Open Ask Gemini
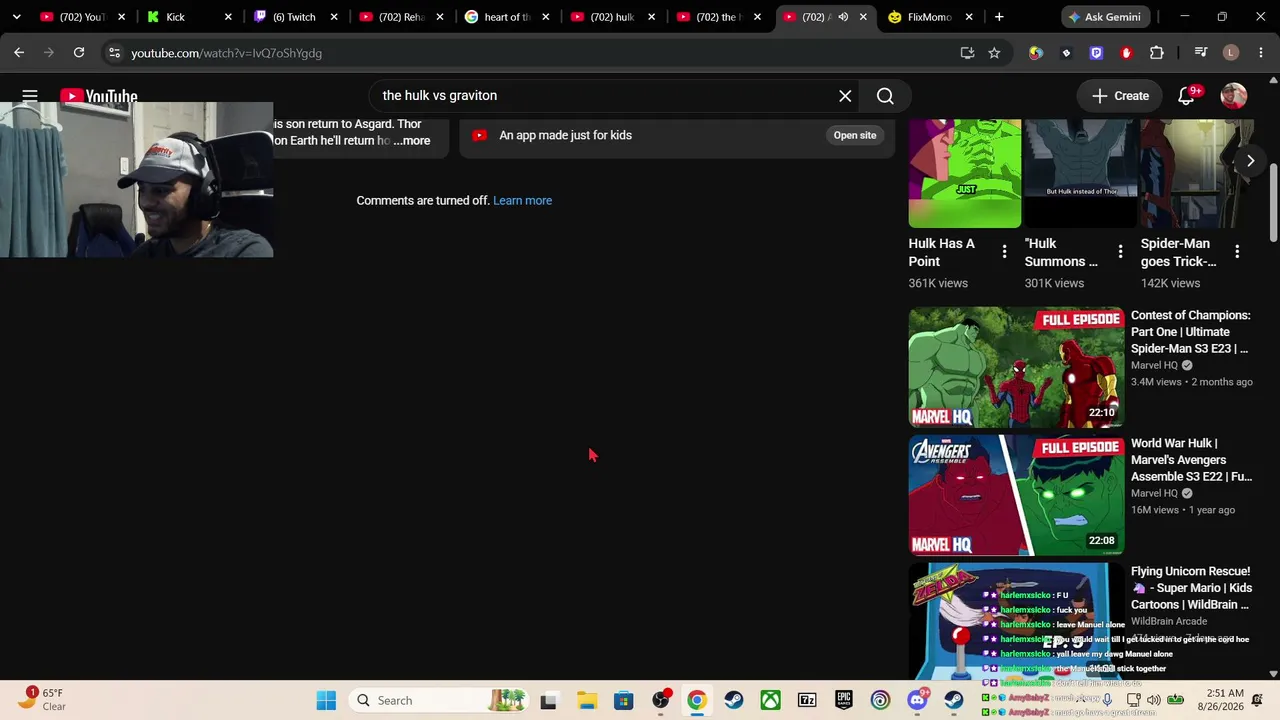 tap(1104, 17)
